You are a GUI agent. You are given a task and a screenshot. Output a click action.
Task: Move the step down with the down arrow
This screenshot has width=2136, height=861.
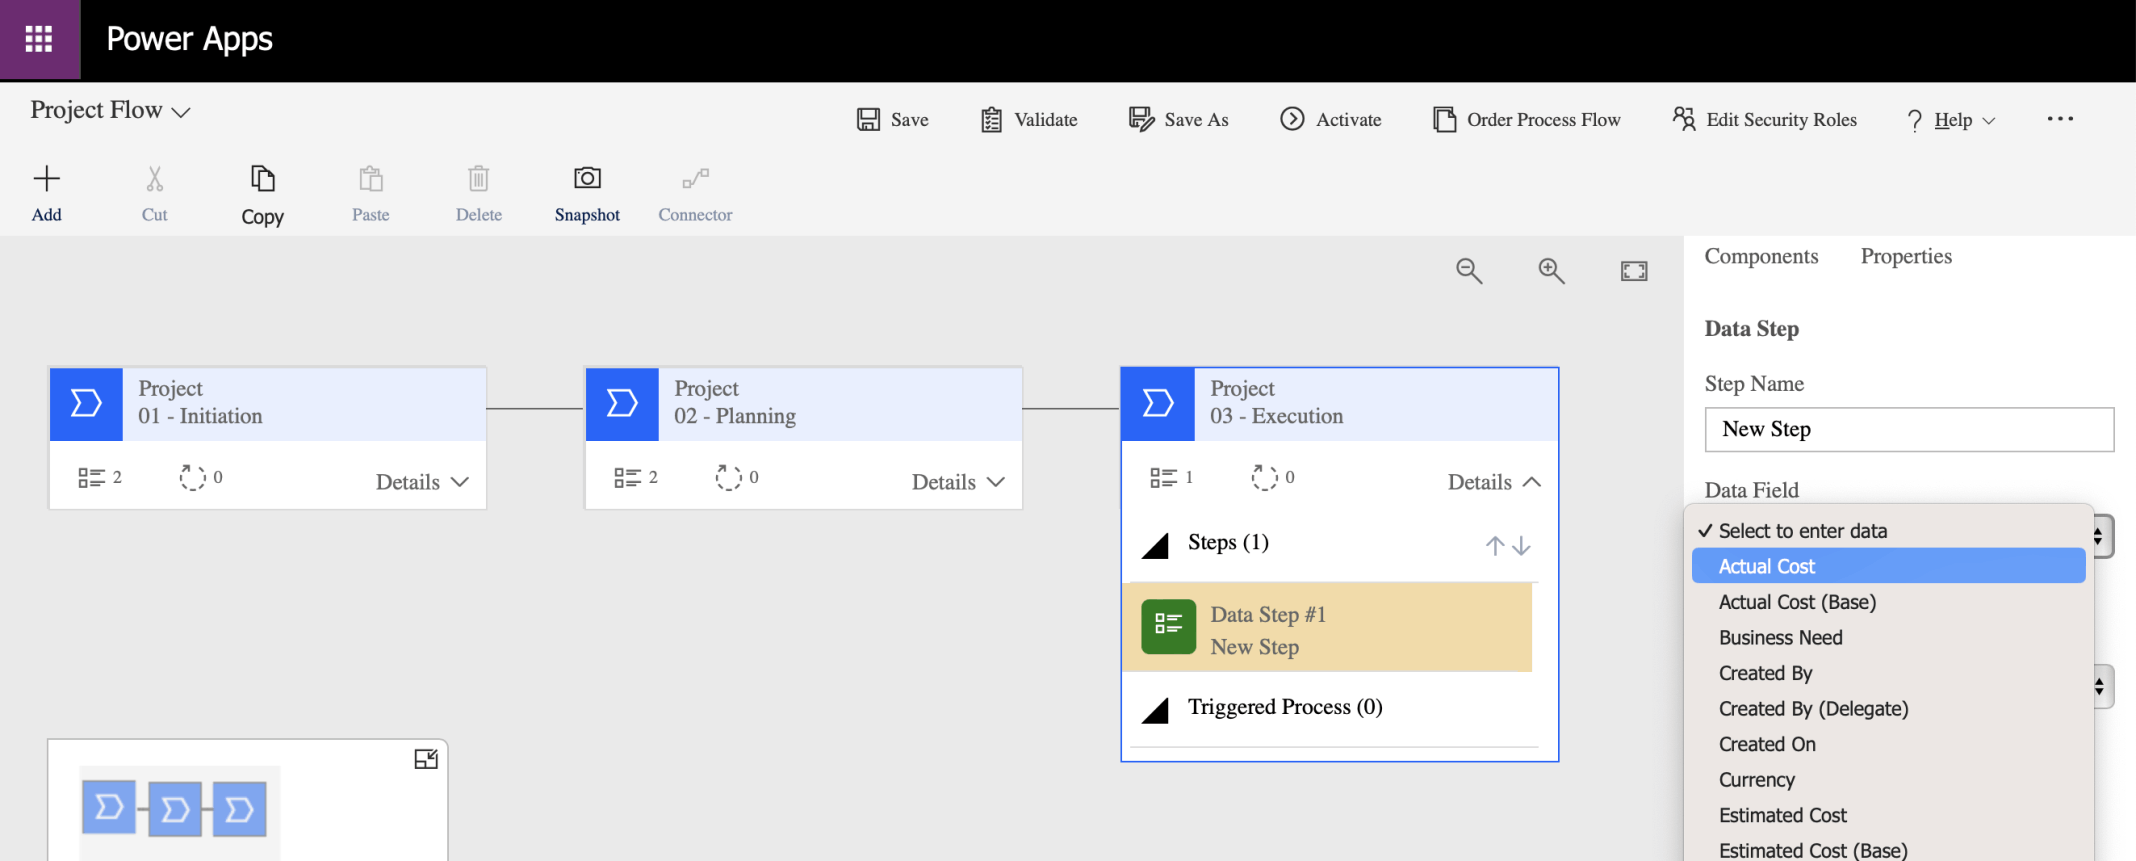click(x=1521, y=545)
